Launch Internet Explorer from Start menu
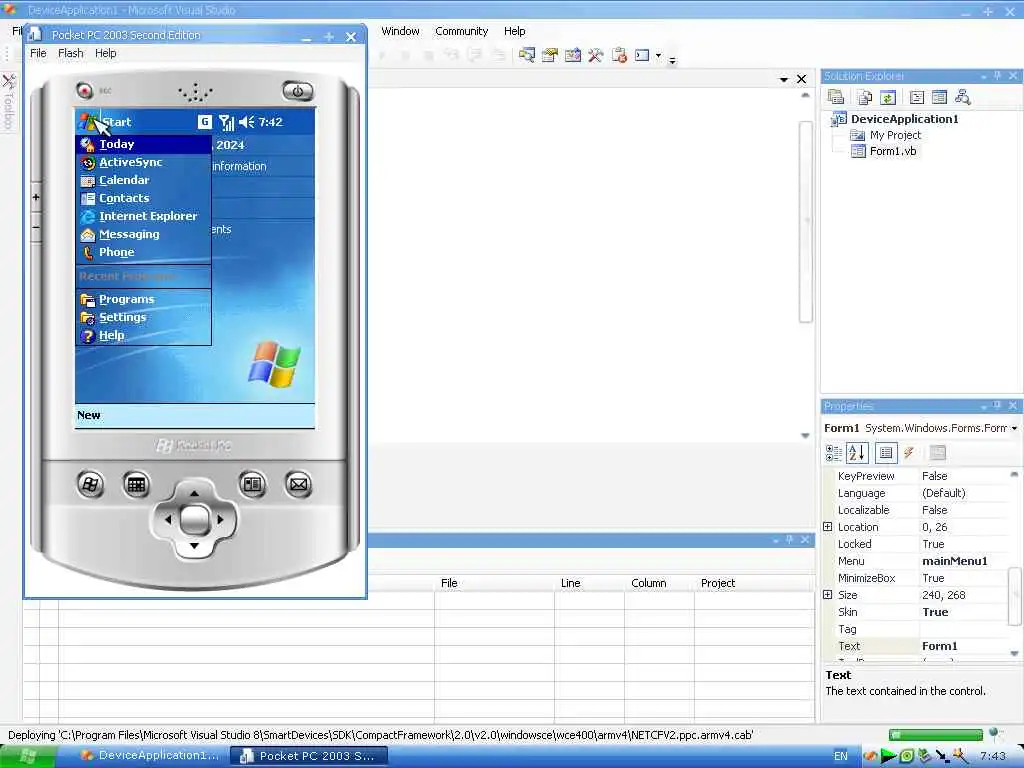Screen dimensions: 1024x768 (x=144, y=216)
